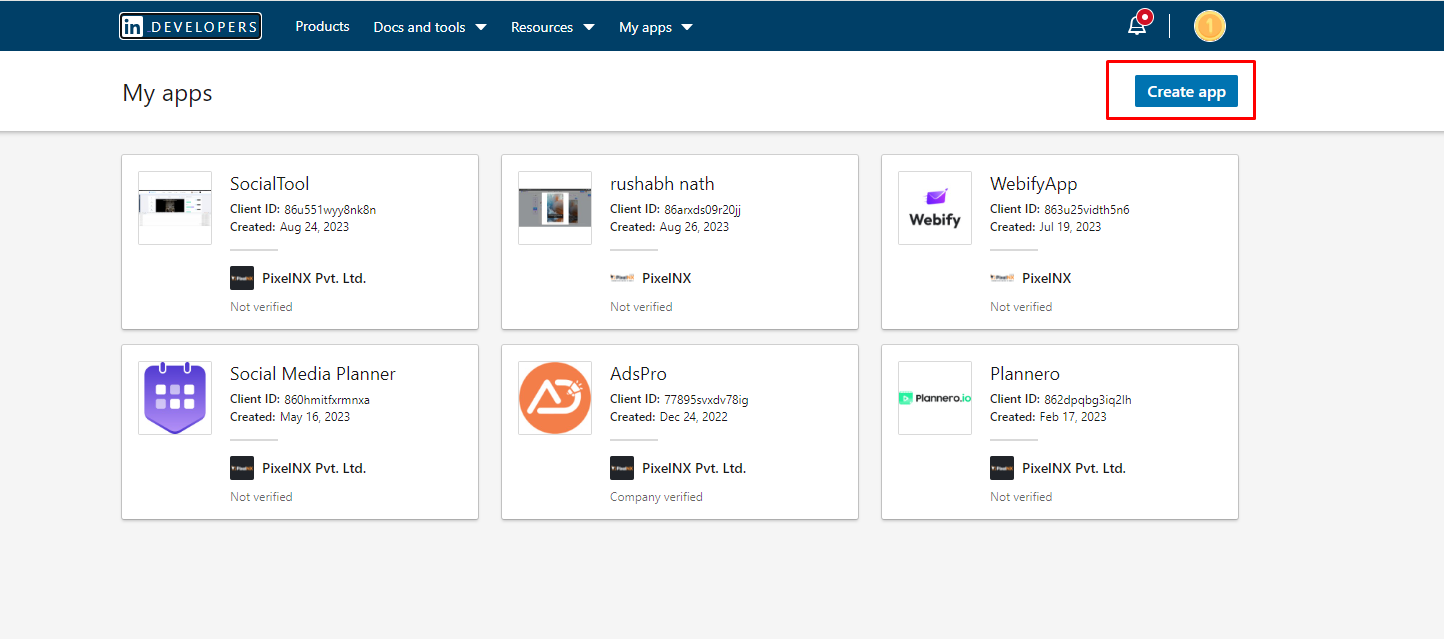Viewport: 1444px width, 639px height.
Task: Expand the Docs and tools dropdown
Action: (430, 26)
